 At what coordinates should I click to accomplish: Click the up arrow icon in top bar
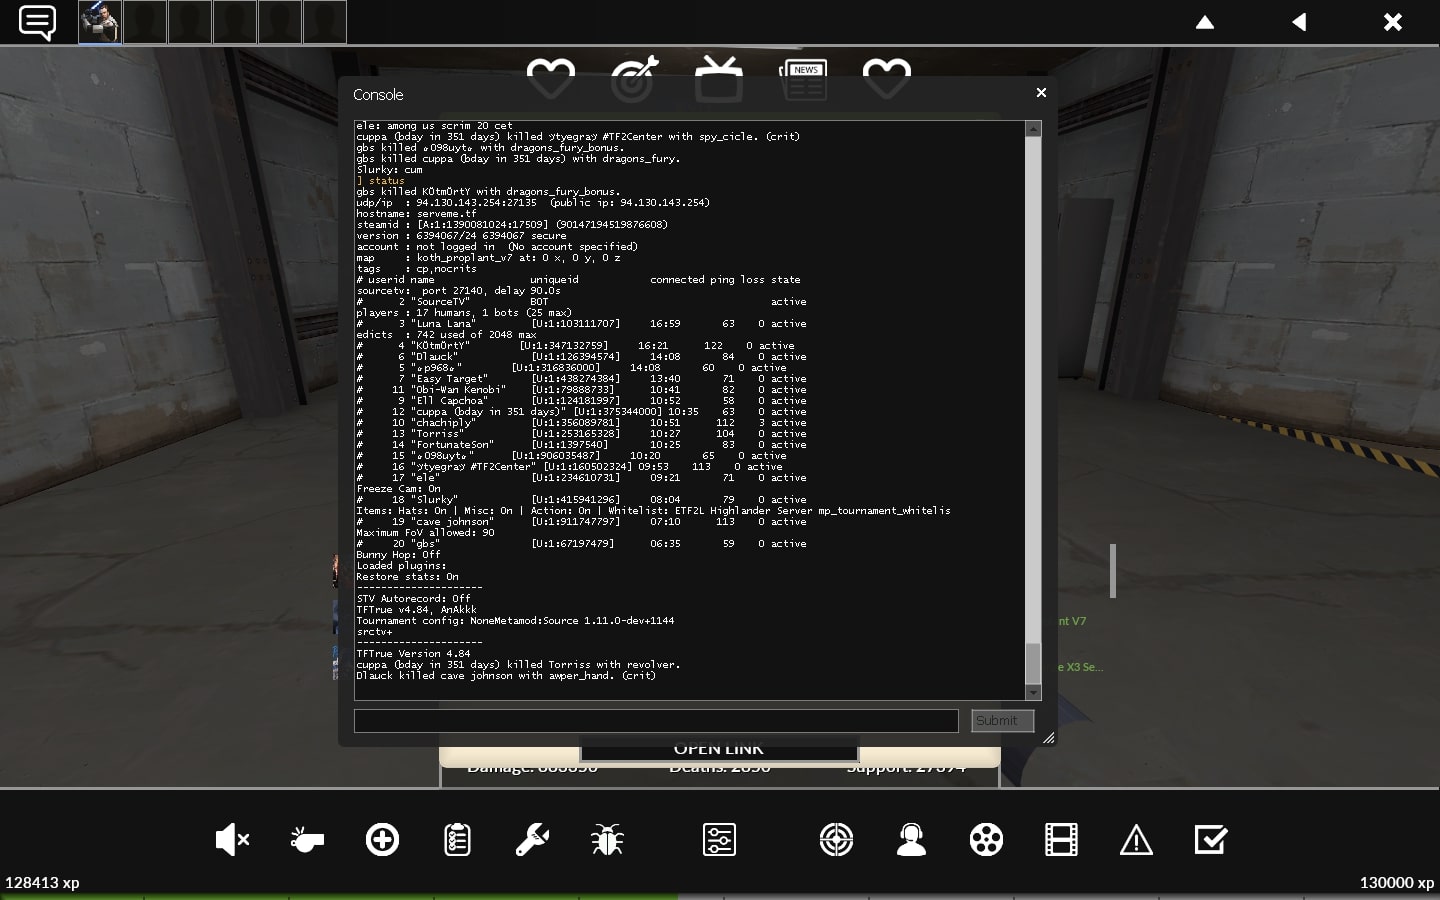(x=1205, y=22)
